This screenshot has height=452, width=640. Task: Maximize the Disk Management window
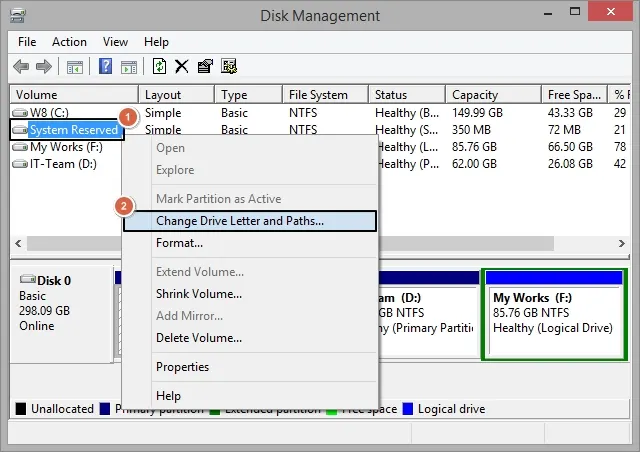(575, 12)
